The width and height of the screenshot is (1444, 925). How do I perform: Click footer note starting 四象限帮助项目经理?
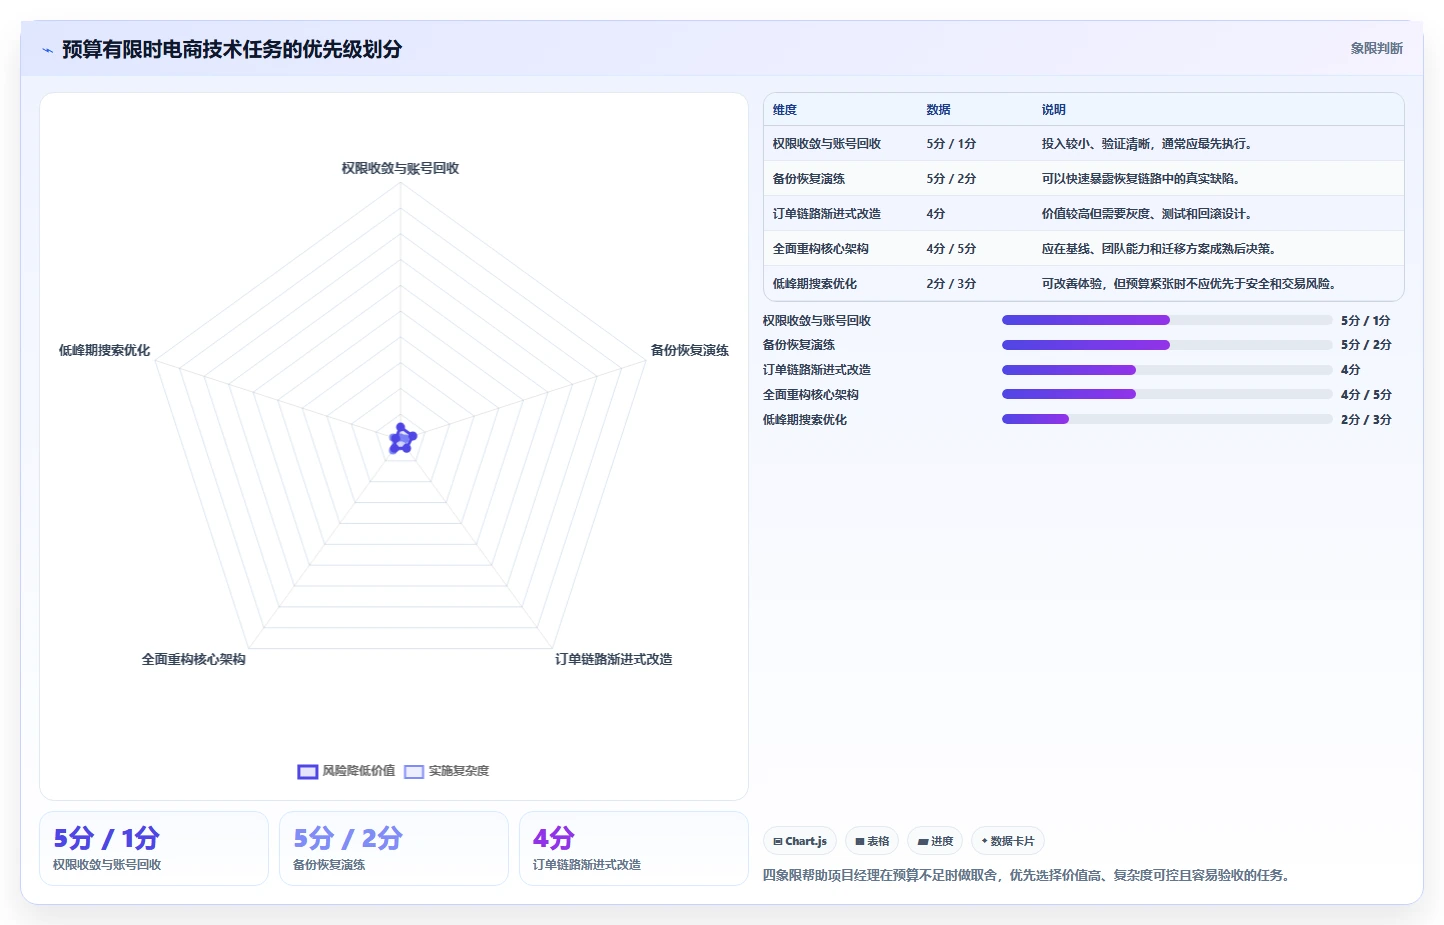[x=1028, y=875]
